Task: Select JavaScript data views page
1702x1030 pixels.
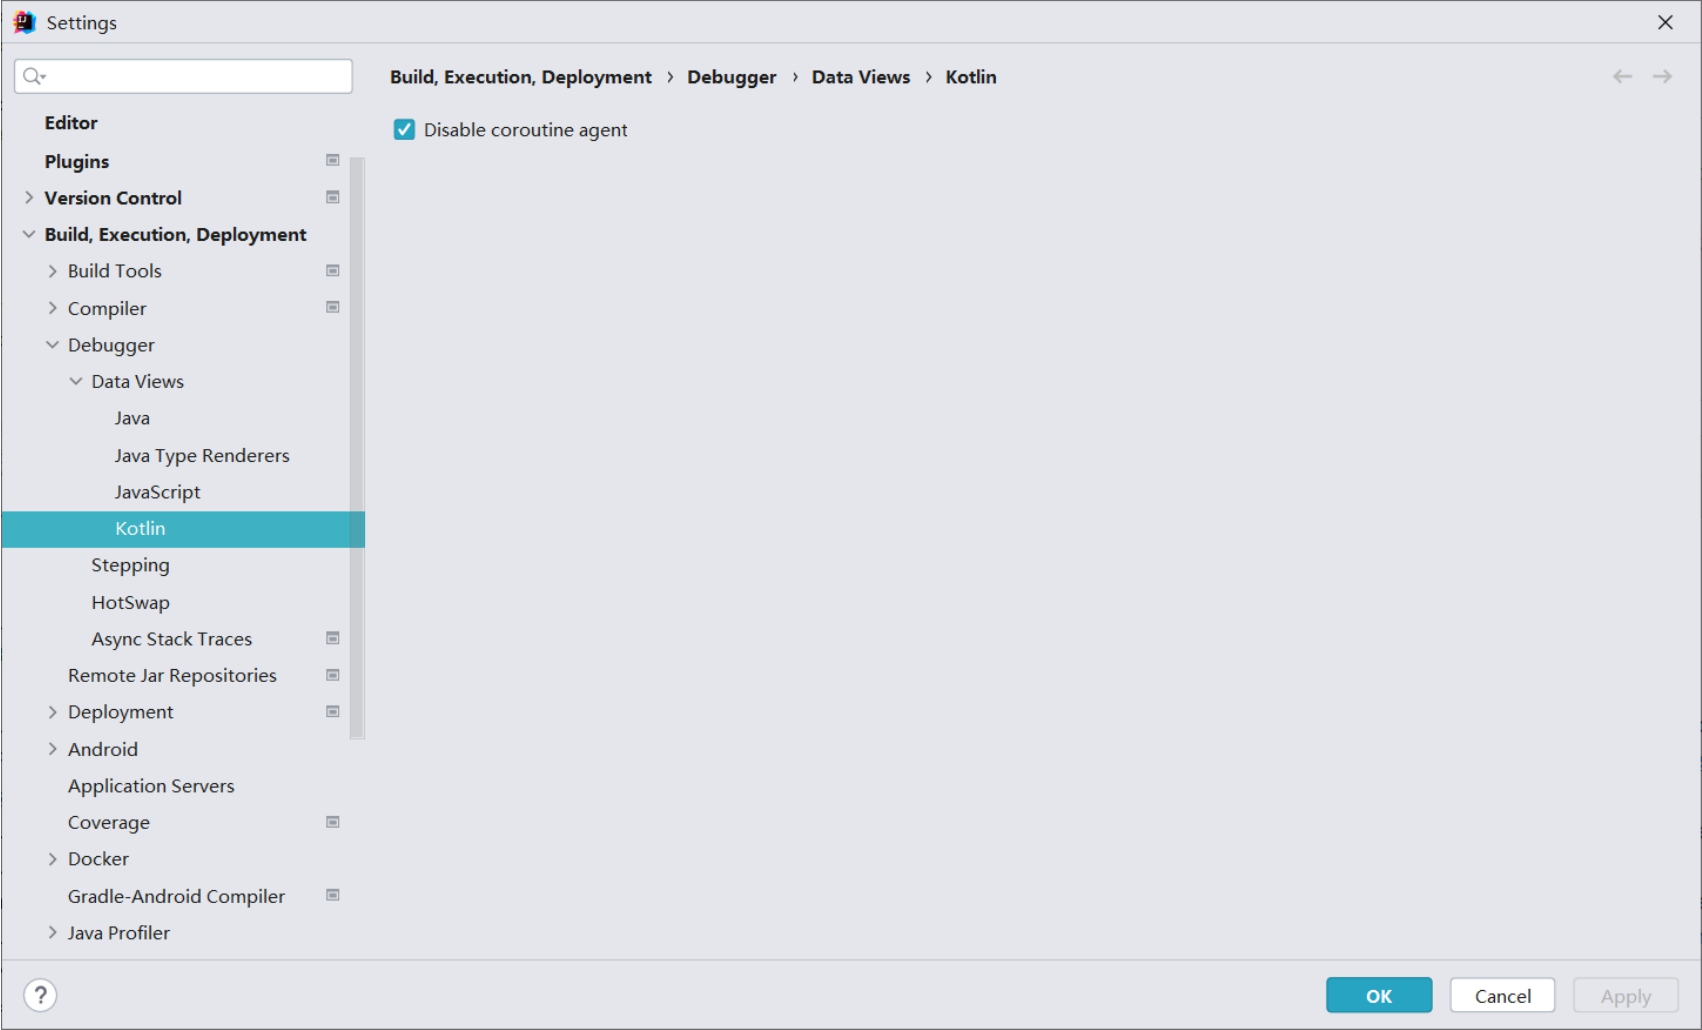Action: coord(157,492)
